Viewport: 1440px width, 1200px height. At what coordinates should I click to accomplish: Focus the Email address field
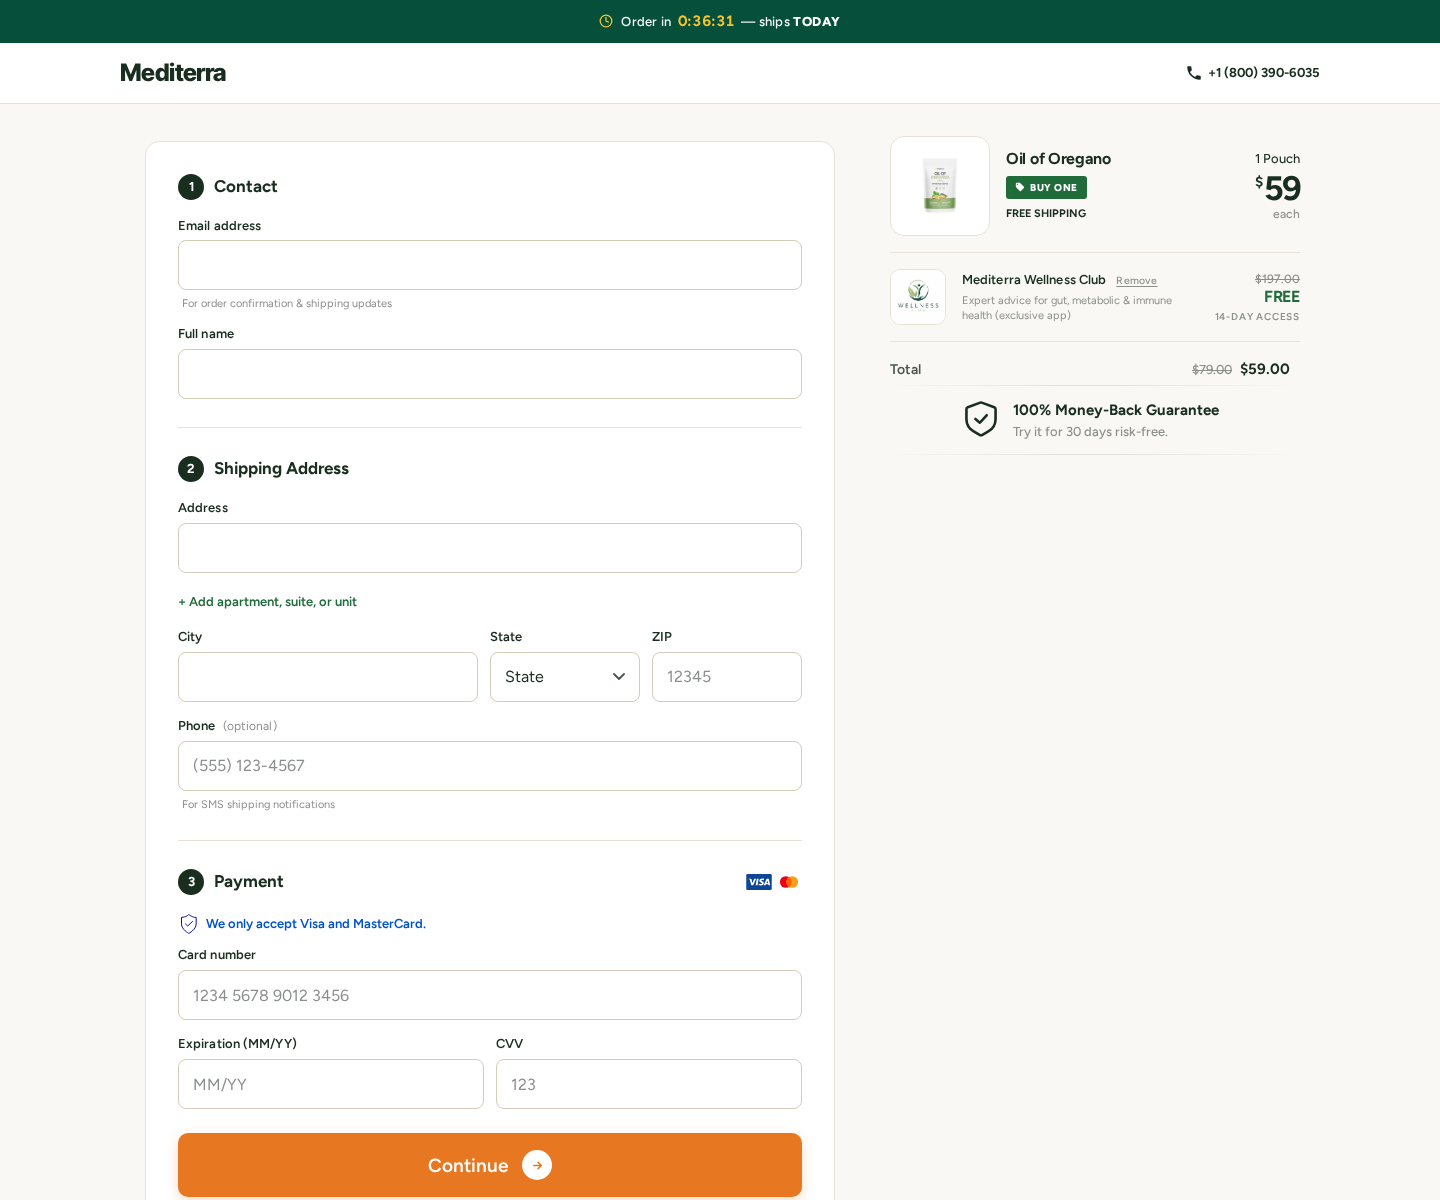point(490,265)
